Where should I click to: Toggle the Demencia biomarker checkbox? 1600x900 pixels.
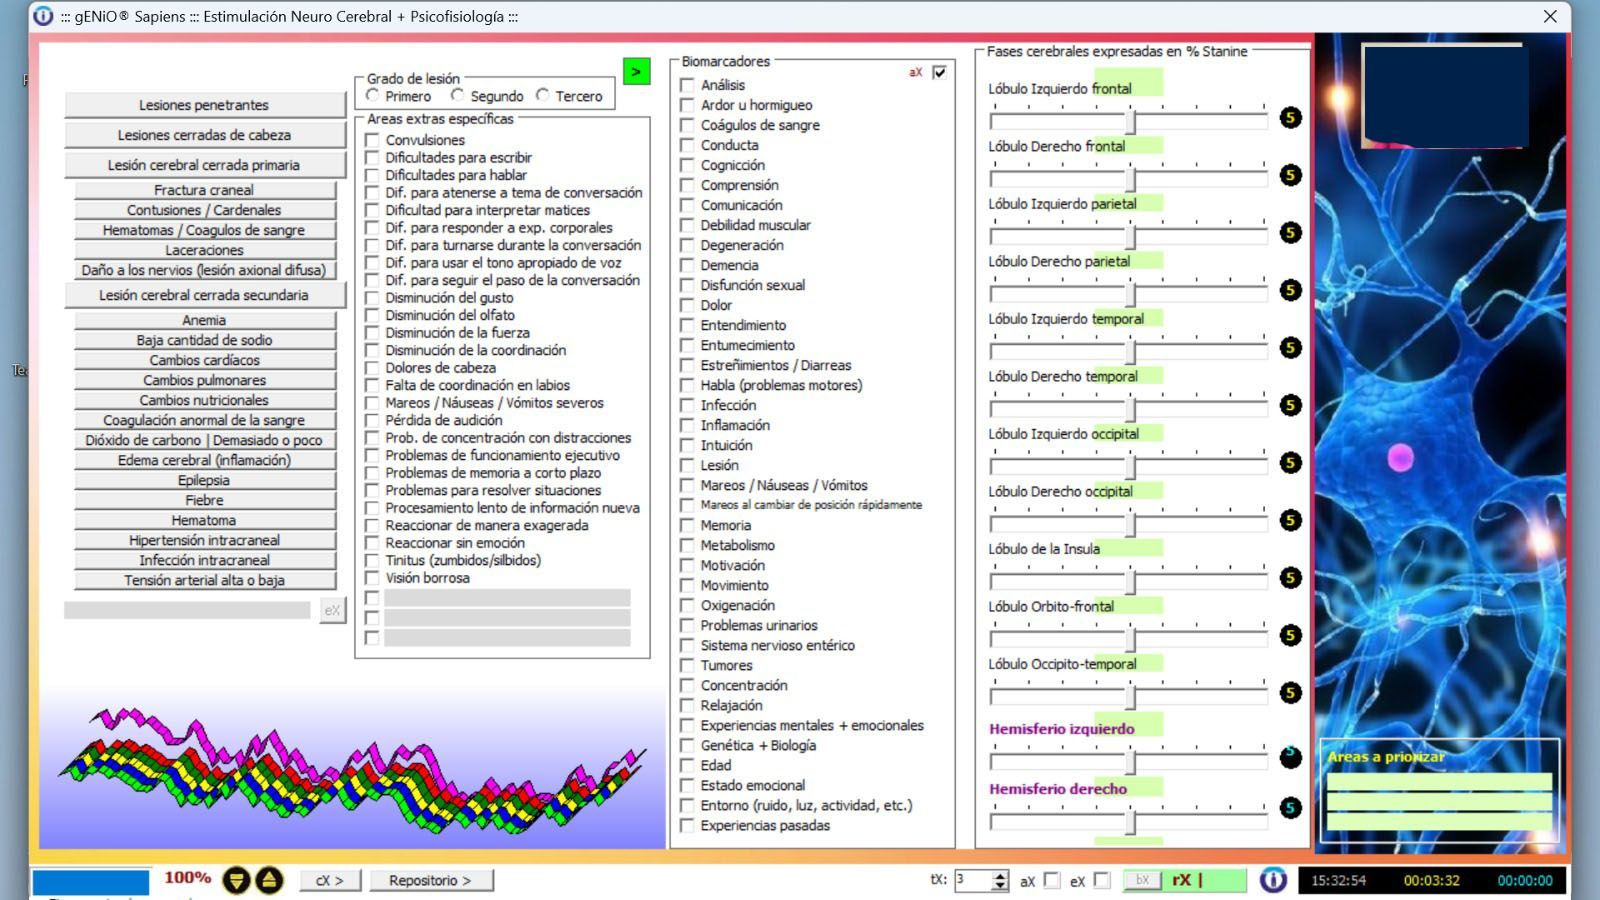click(687, 265)
